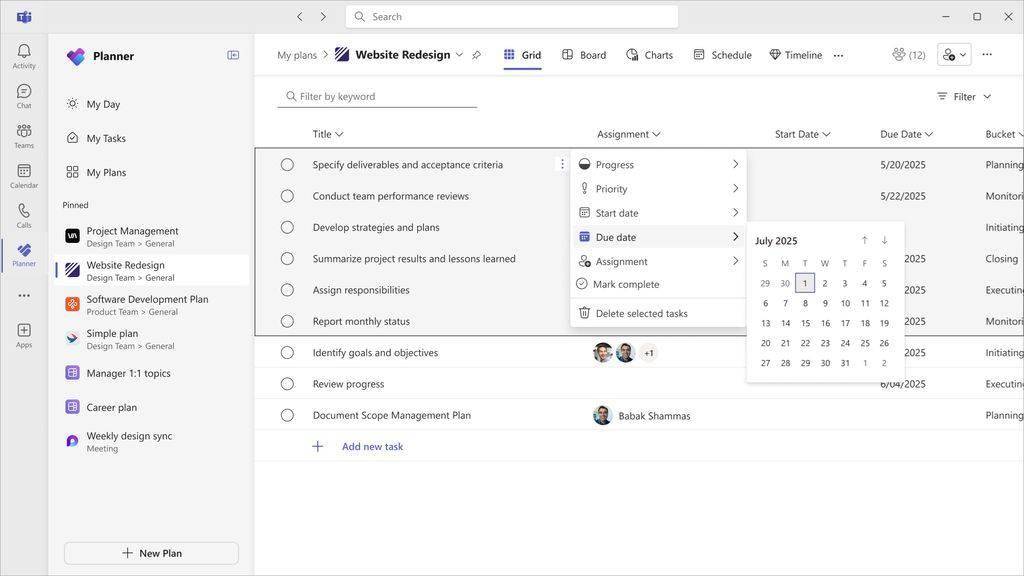Switch to the Timeline tab
The image size is (1024, 576).
coord(795,55)
